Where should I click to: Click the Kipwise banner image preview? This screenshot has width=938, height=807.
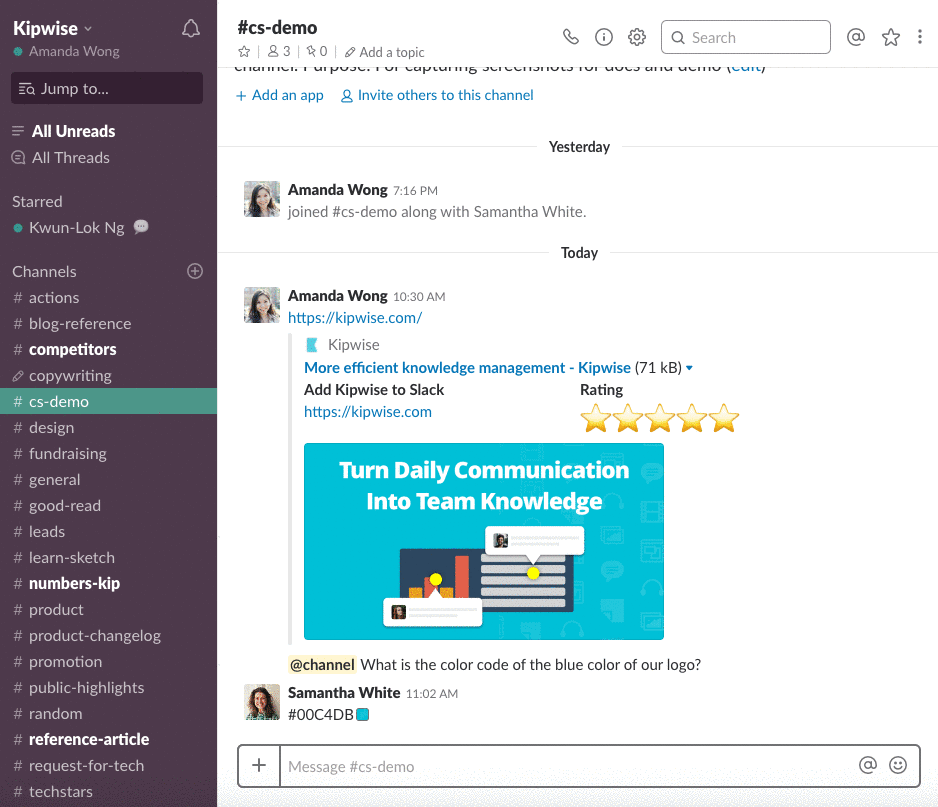click(483, 541)
